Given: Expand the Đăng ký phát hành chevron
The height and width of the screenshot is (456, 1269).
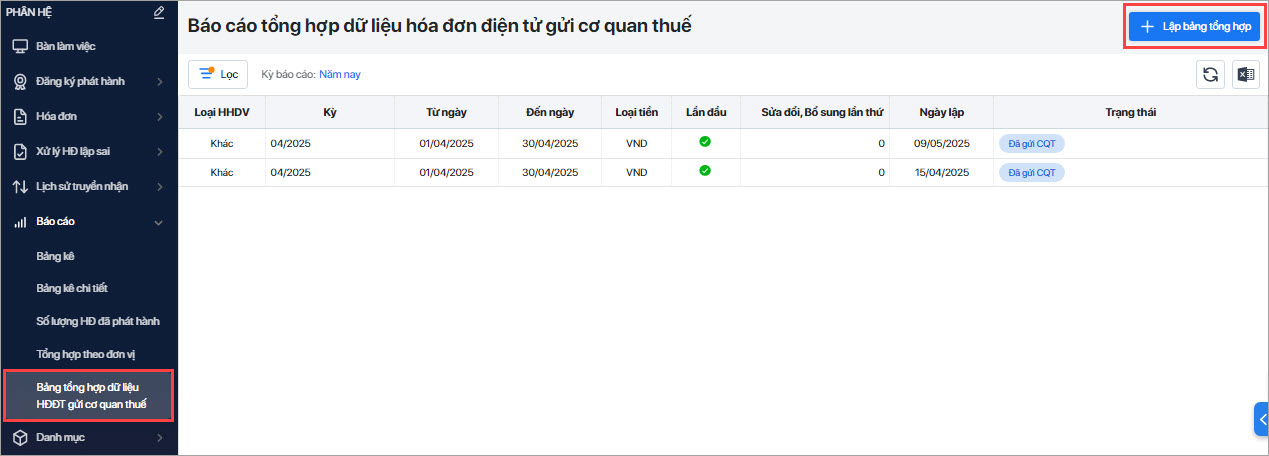Looking at the screenshot, I should pyautogui.click(x=159, y=82).
